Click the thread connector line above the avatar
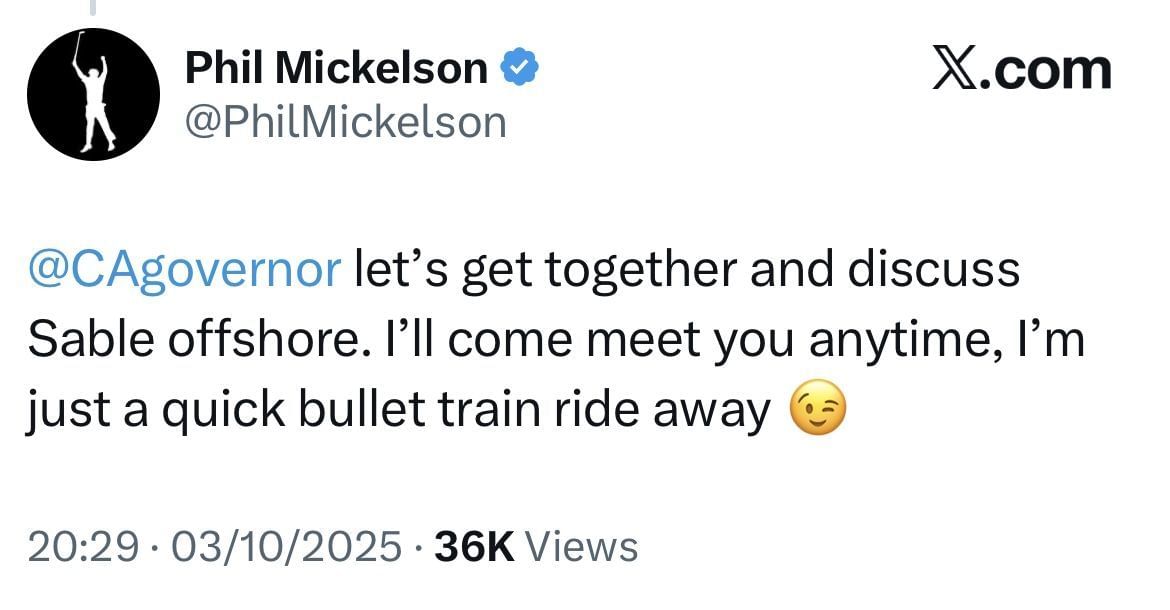Image resolution: width=1170 pixels, height=610 pixels. tap(94, 8)
